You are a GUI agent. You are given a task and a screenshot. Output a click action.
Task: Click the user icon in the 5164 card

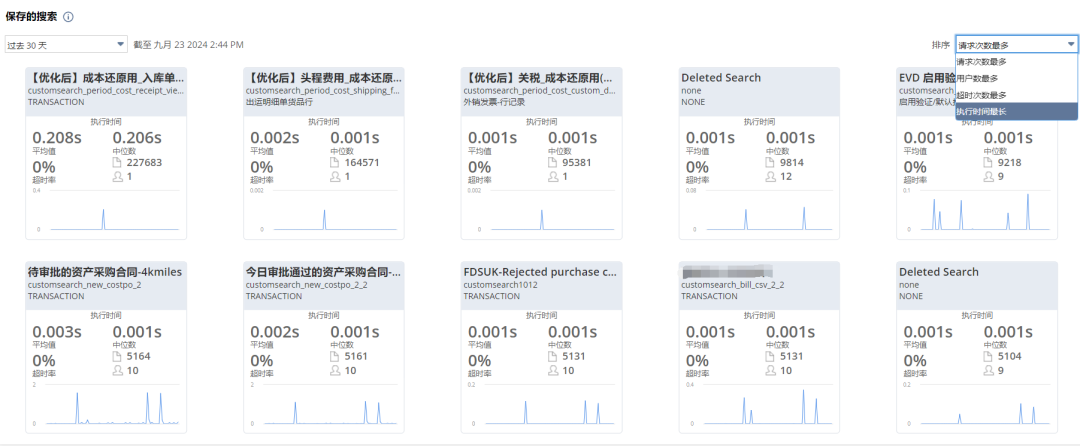tap(117, 371)
